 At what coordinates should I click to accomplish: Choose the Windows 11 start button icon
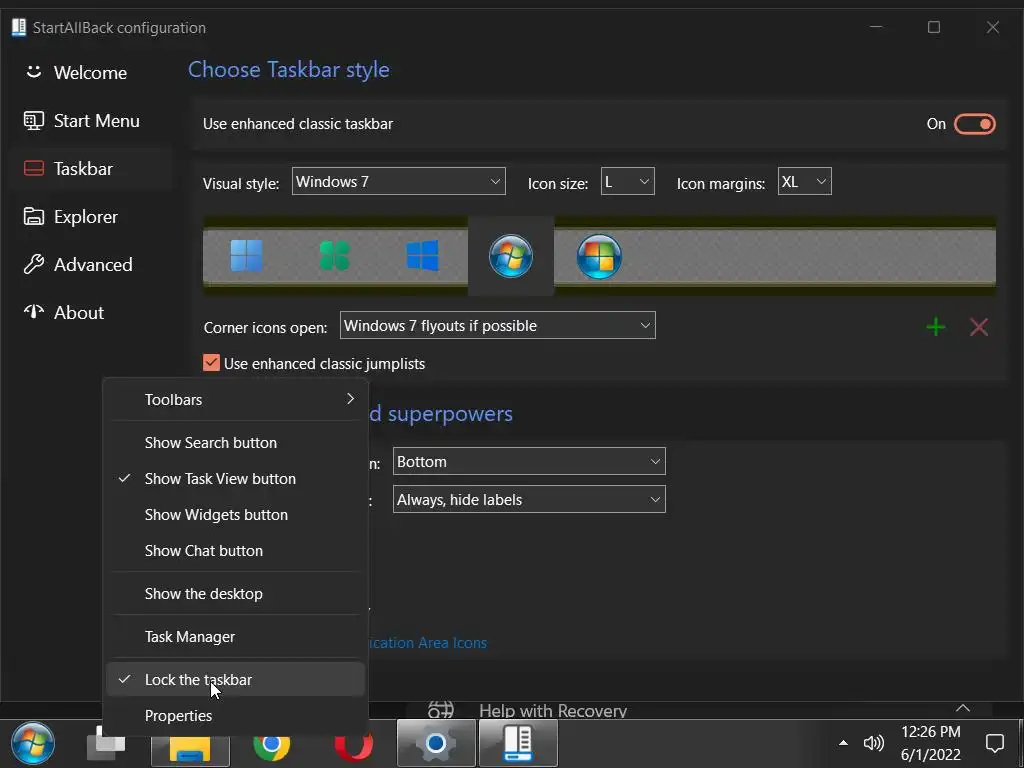click(246, 255)
